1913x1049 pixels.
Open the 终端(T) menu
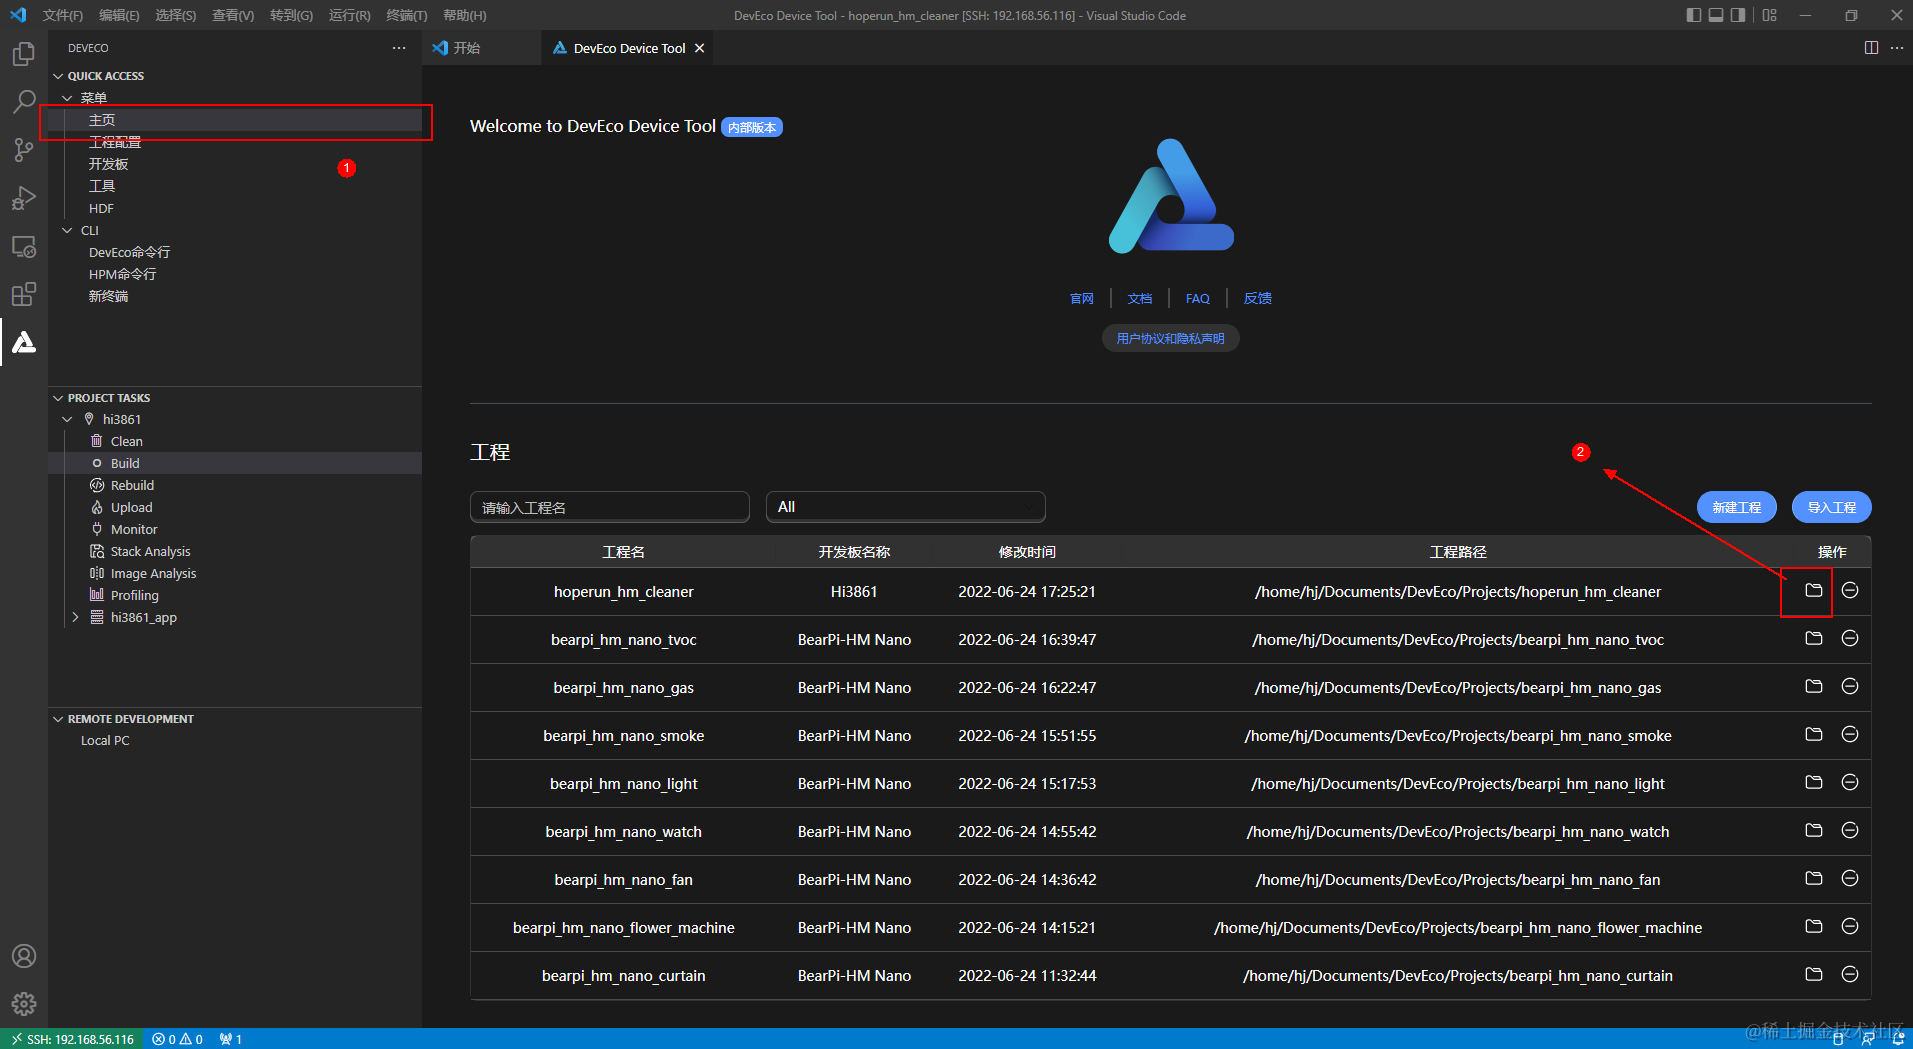coord(406,15)
